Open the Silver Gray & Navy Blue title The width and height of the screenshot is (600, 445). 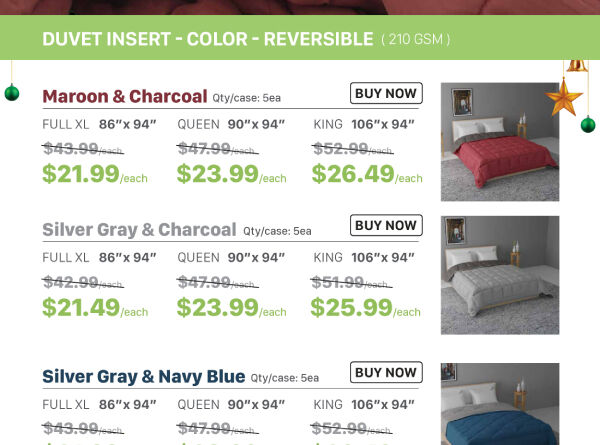tap(143, 376)
